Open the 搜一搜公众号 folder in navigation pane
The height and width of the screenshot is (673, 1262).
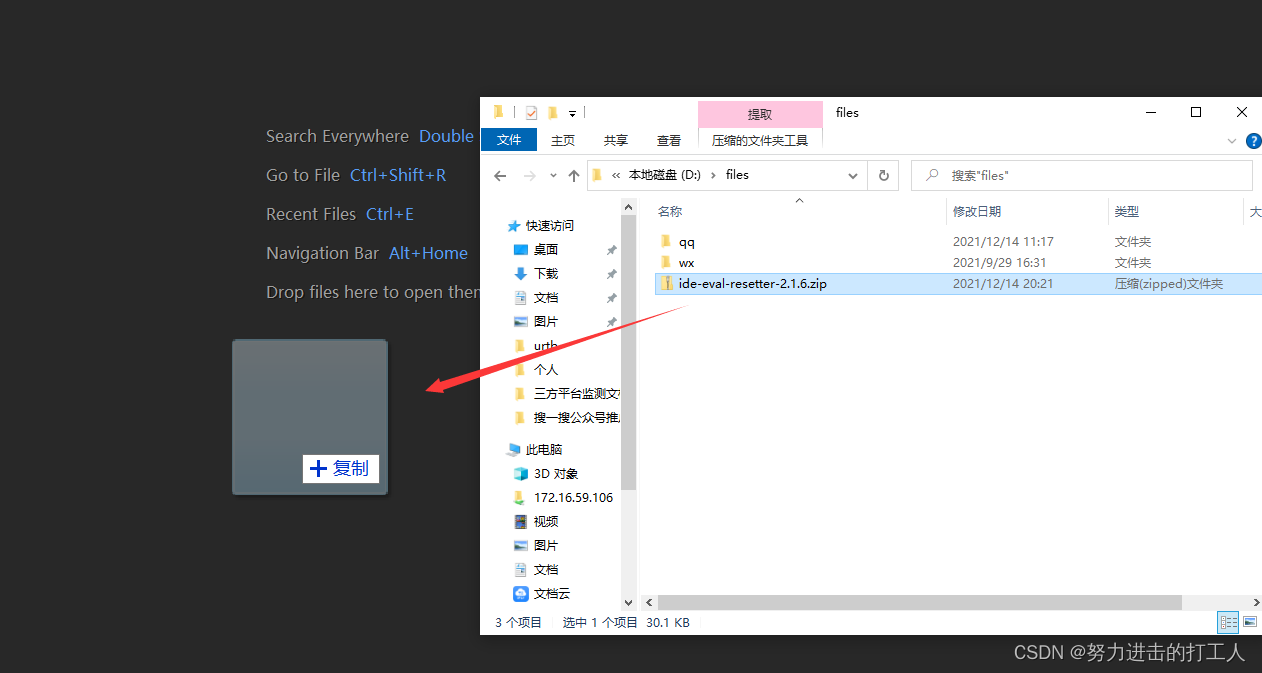[x=577, y=418]
